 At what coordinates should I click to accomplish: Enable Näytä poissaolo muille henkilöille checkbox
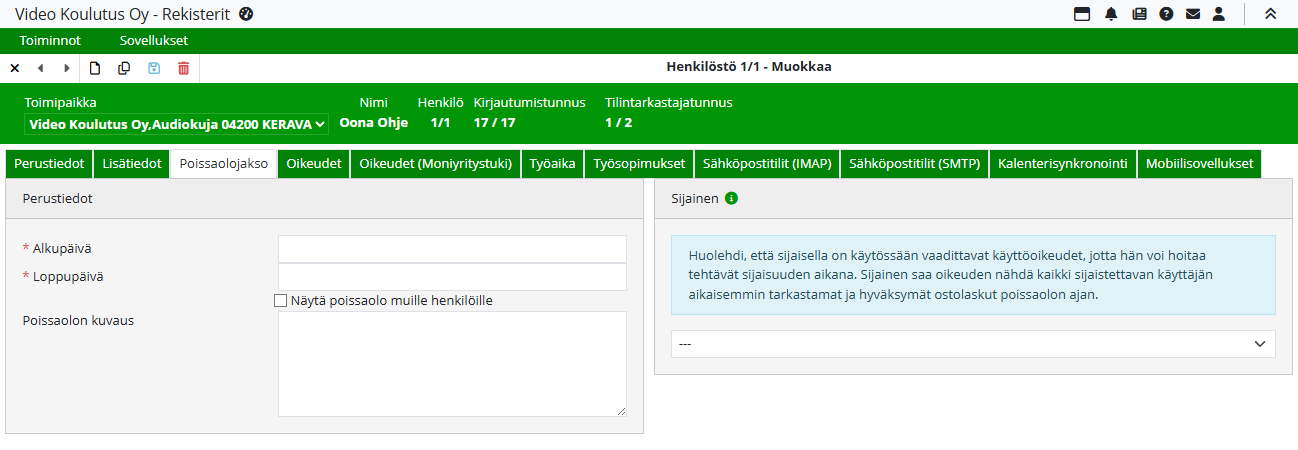coord(281,300)
